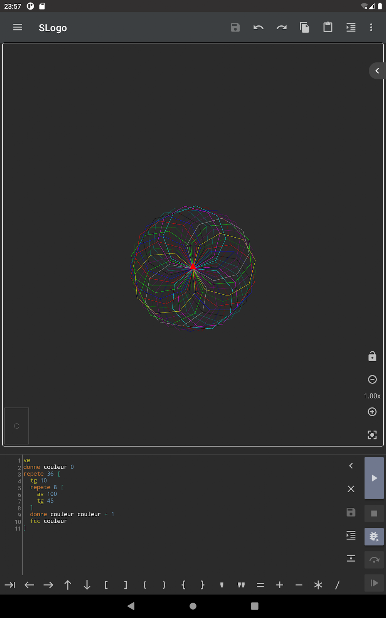Undo the last edit
Image resolution: width=386 pixels, height=618 pixels.
[259, 27]
